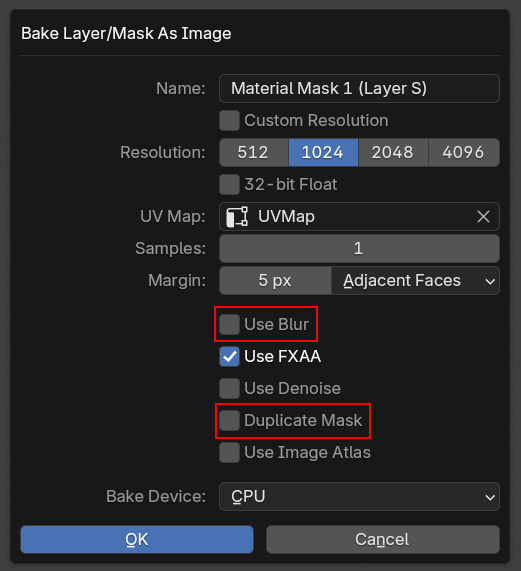Open the UVMap selector field
This screenshot has width=521, height=571.
point(359,217)
